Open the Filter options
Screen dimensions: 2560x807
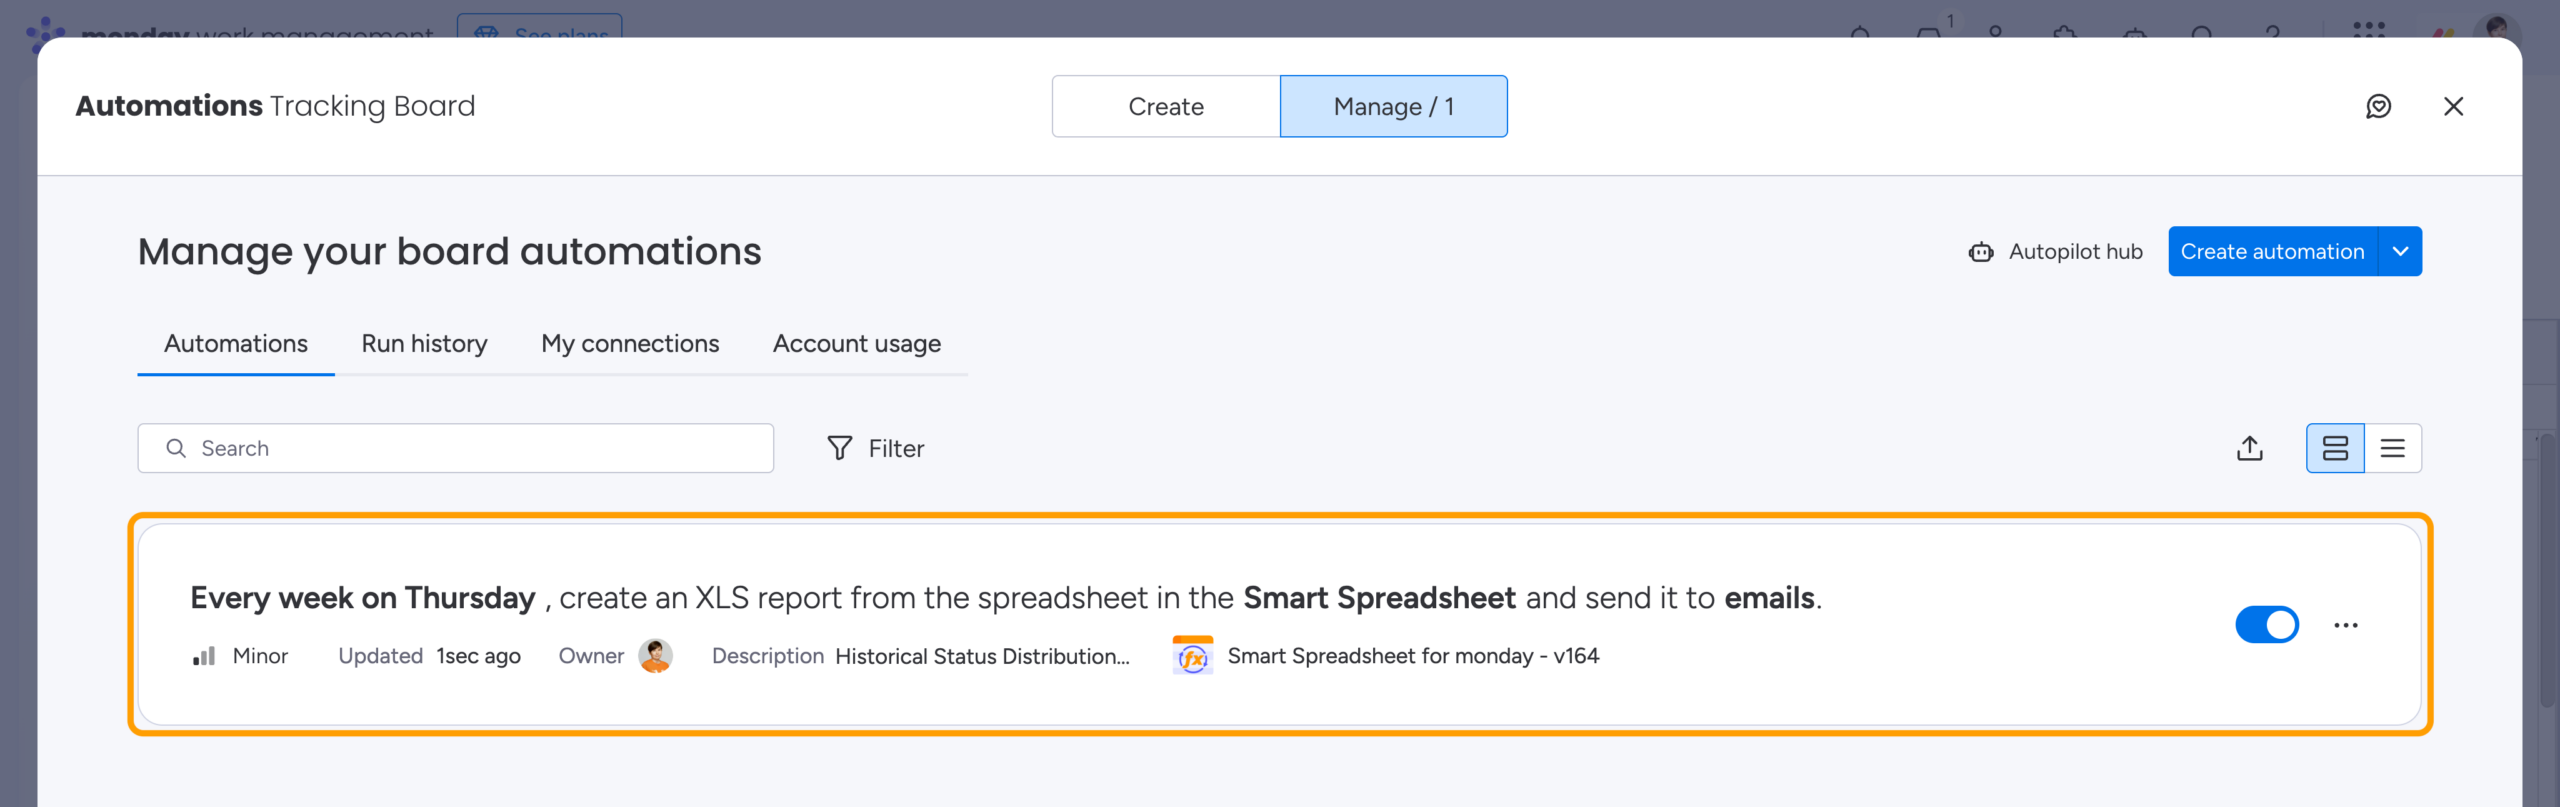coord(875,448)
